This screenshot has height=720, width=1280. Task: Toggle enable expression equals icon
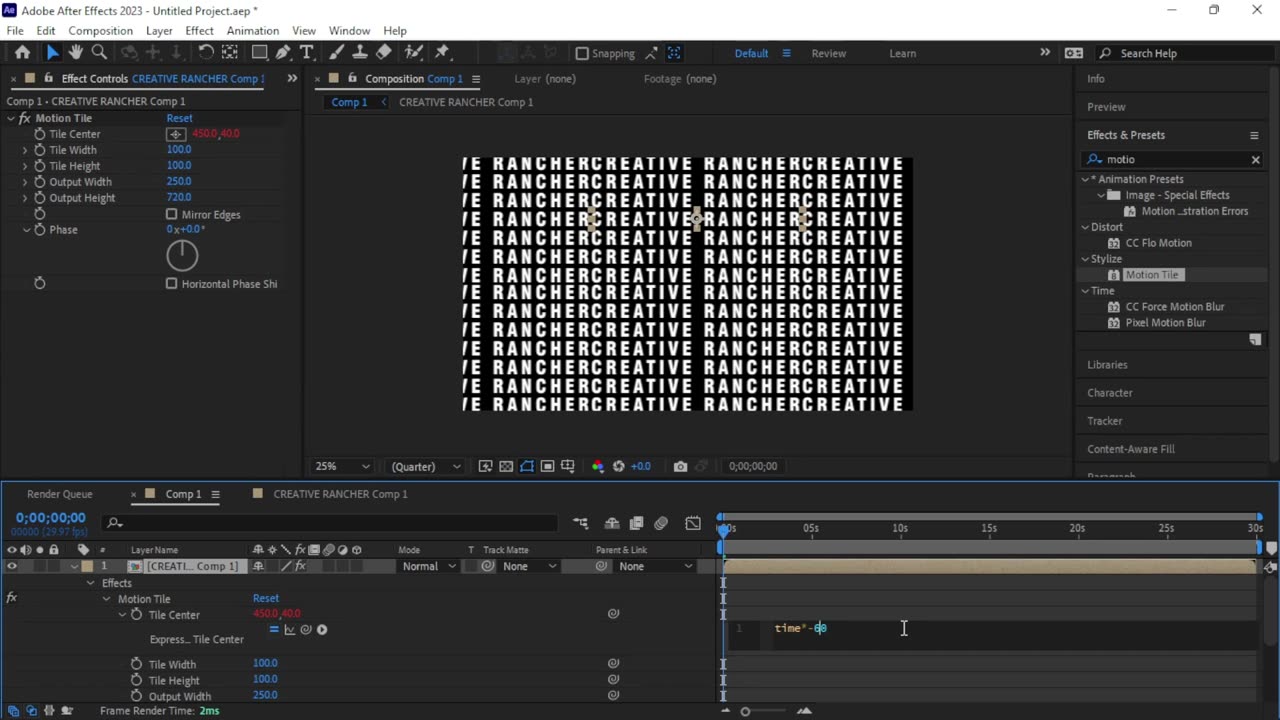click(x=274, y=630)
